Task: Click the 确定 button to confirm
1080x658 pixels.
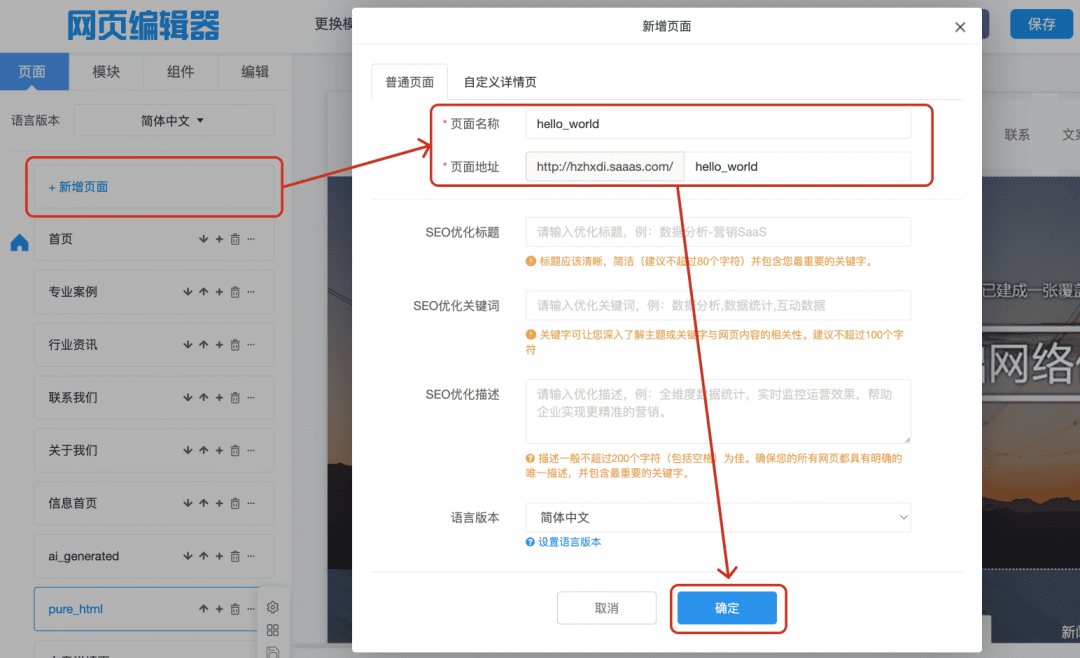Action: pyautogui.click(x=727, y=608)
